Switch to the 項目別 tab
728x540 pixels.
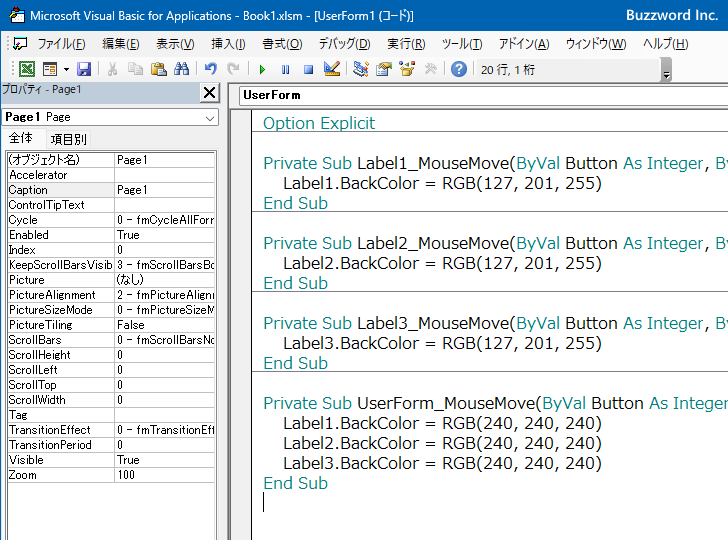coord(68,139)
